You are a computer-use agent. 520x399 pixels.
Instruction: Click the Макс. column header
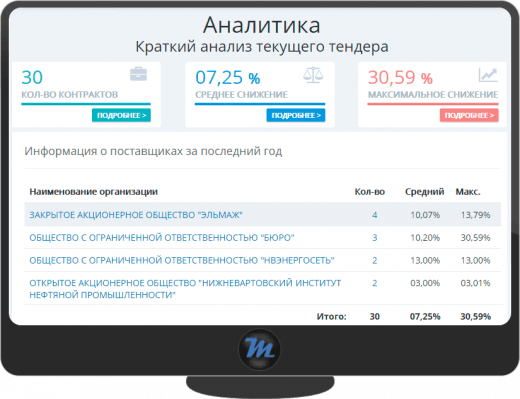click(x=468, y=192)
